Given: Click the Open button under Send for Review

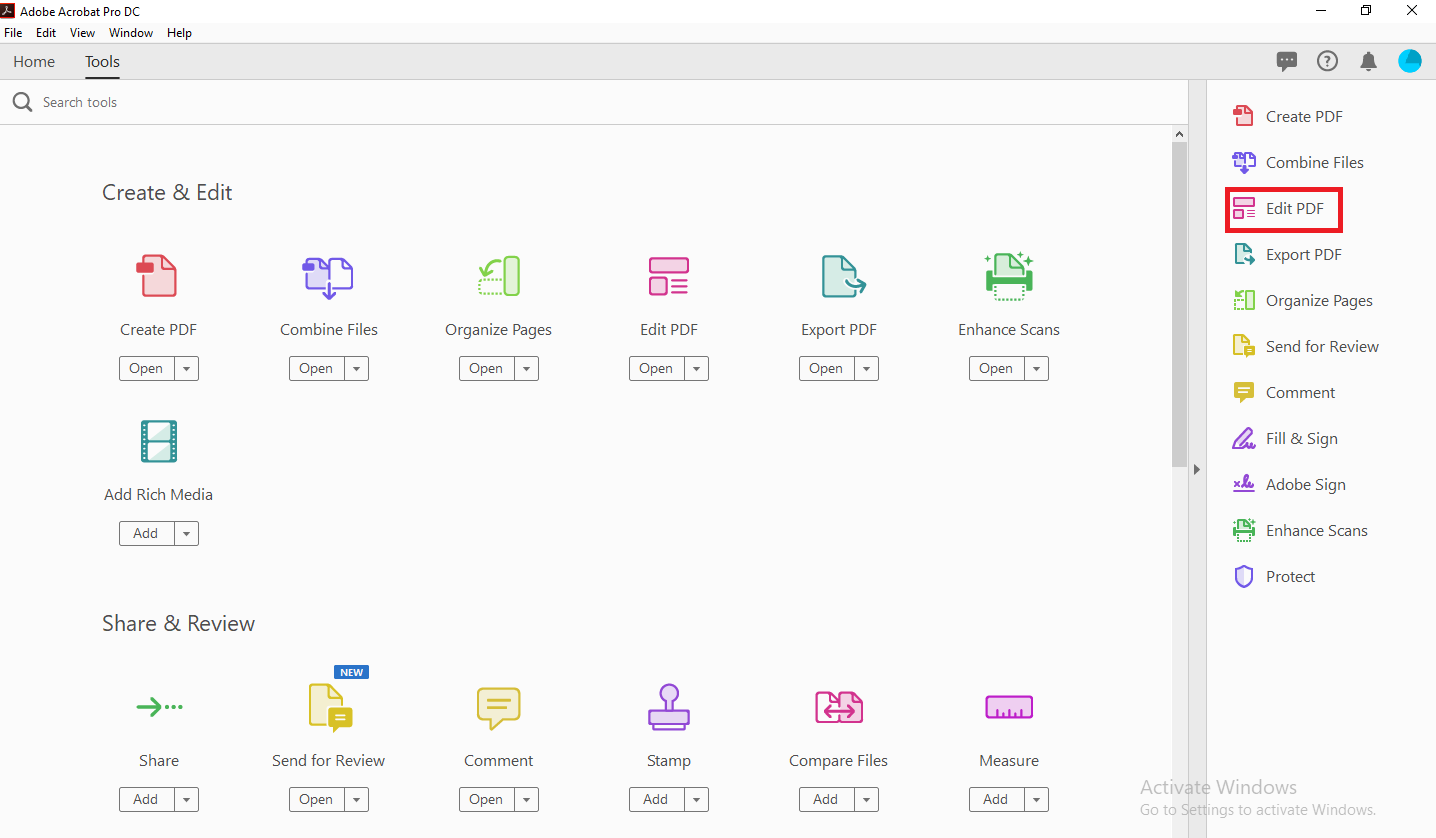Looking at the screenshot, I should (x=316, y=799).
